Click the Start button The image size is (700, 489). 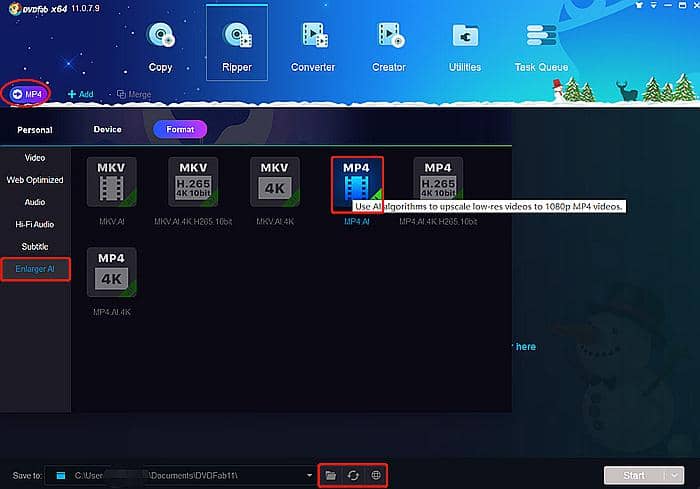(x=634, y=476)
